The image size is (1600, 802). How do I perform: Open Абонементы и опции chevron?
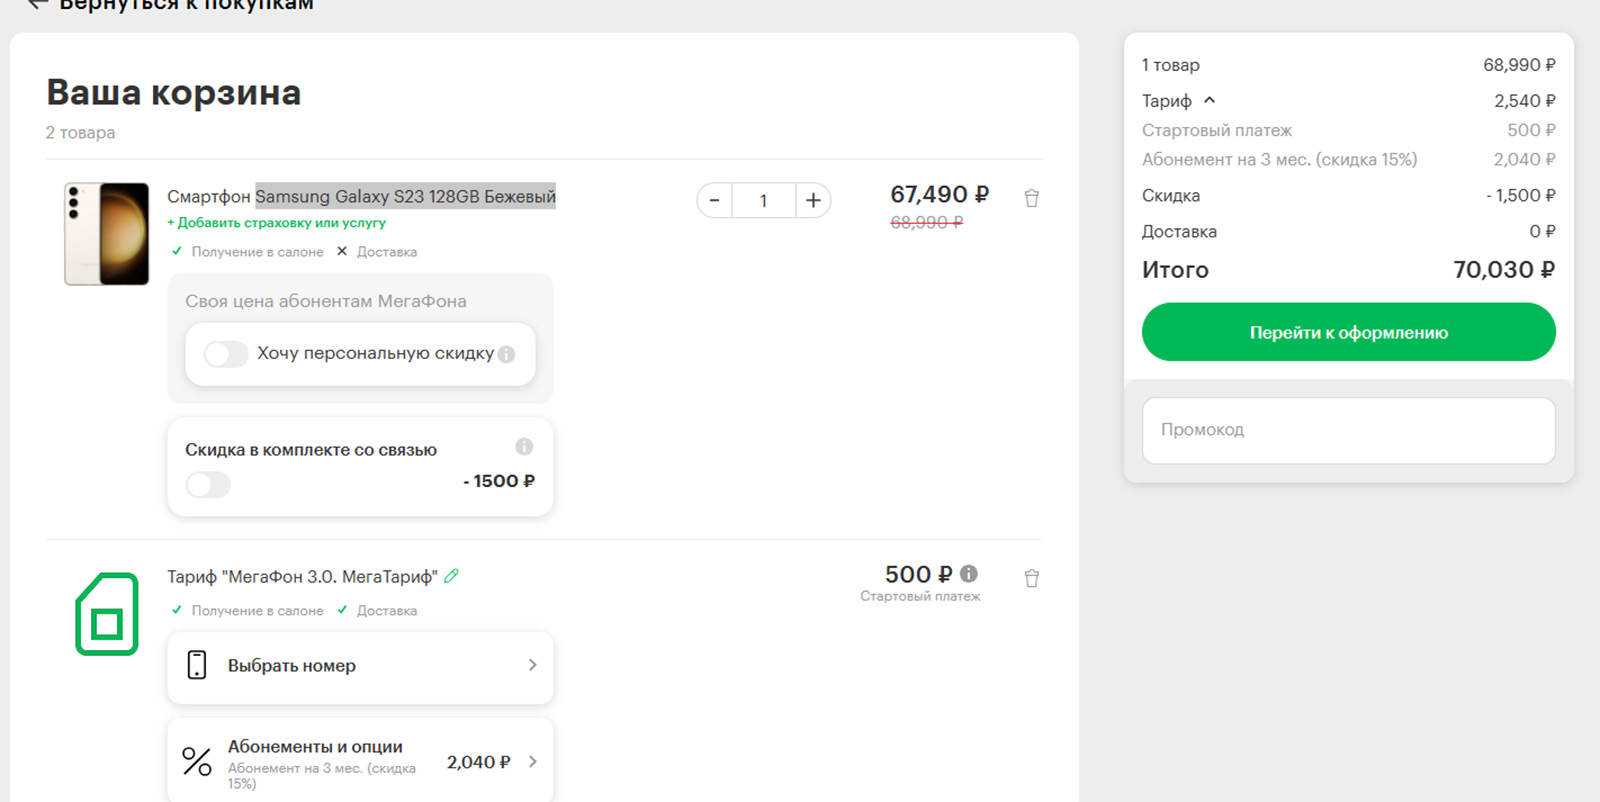[532, 762]
